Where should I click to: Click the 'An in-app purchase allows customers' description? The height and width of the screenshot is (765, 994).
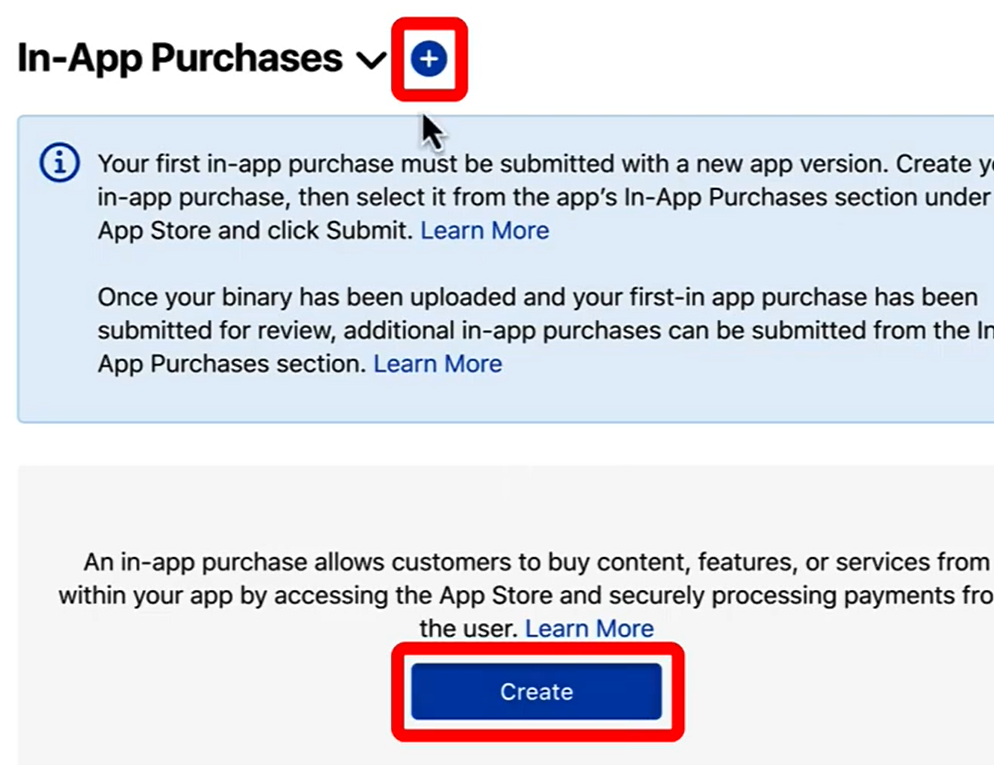point(526,595)
